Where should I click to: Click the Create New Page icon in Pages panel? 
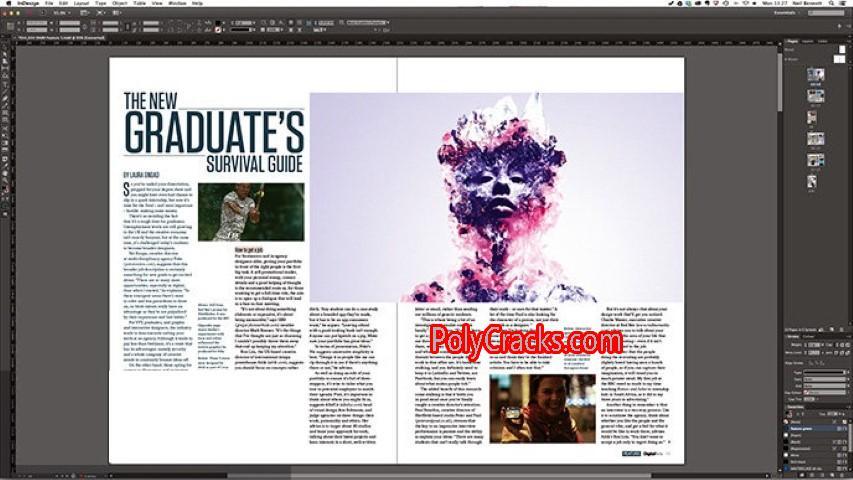(x=832, y=330)
